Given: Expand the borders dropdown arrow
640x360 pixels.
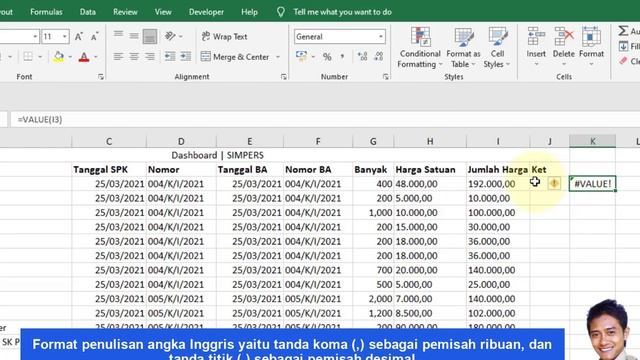Looking at the screenshot, I should [x=40, y=57].
